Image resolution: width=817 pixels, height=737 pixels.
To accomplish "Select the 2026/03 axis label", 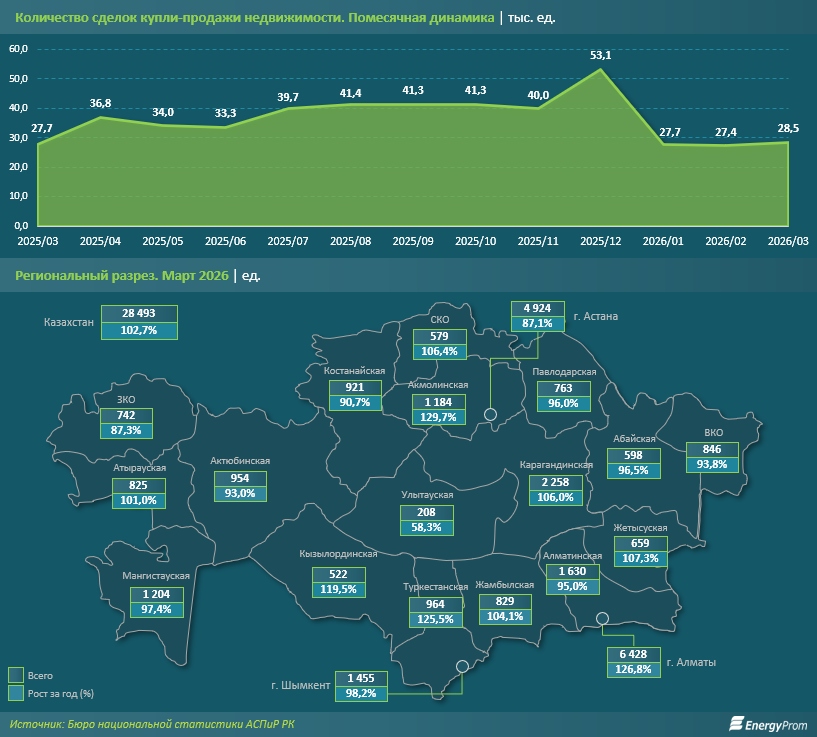I will (787, 241).
